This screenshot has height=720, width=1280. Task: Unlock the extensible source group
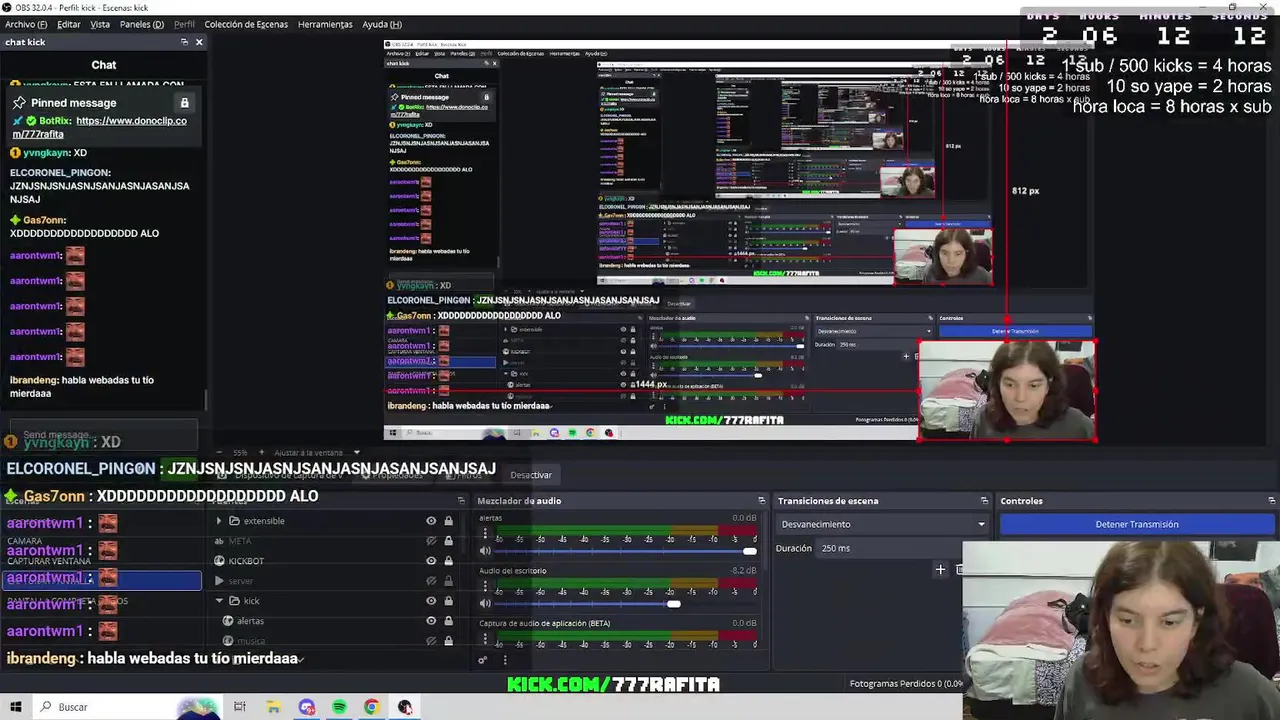(x=448, y=521)
